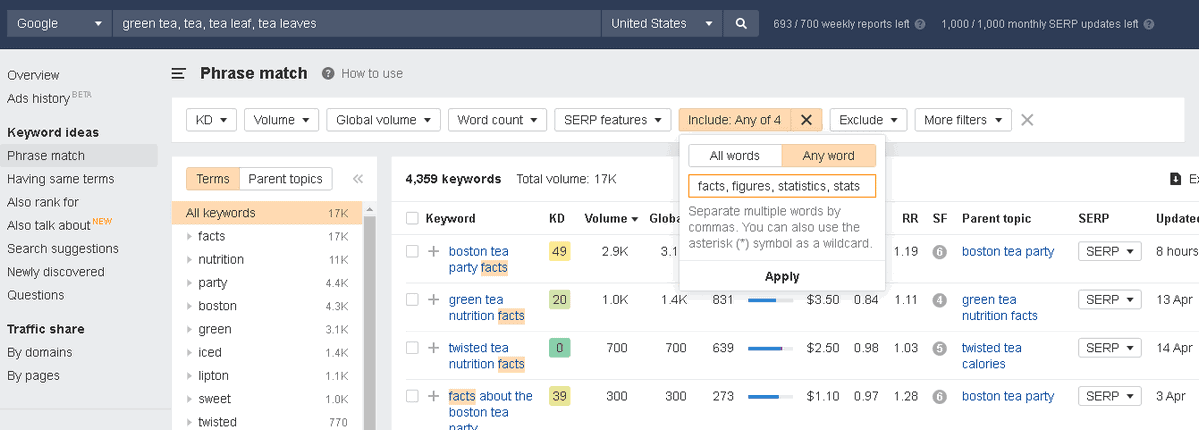Screen dimensions: 1199x430
Task: Open Also talk about report
Action: (49, 226)
